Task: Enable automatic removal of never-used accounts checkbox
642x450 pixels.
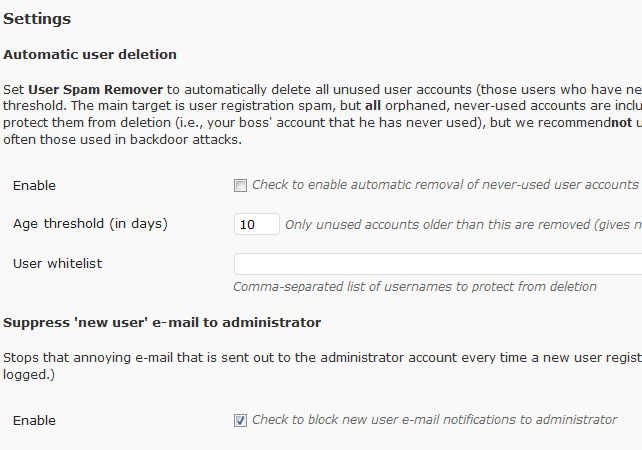Action: (240, 185)
